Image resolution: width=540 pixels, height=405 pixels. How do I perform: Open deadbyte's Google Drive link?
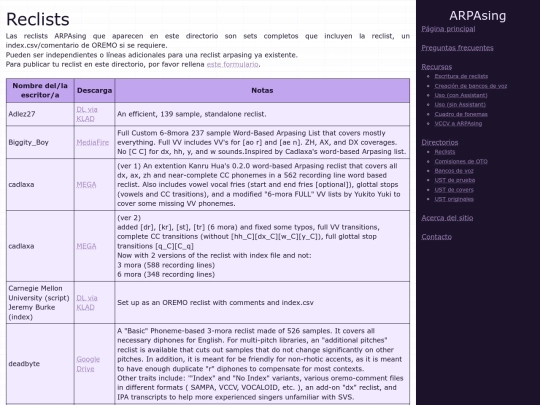[88, 364]
